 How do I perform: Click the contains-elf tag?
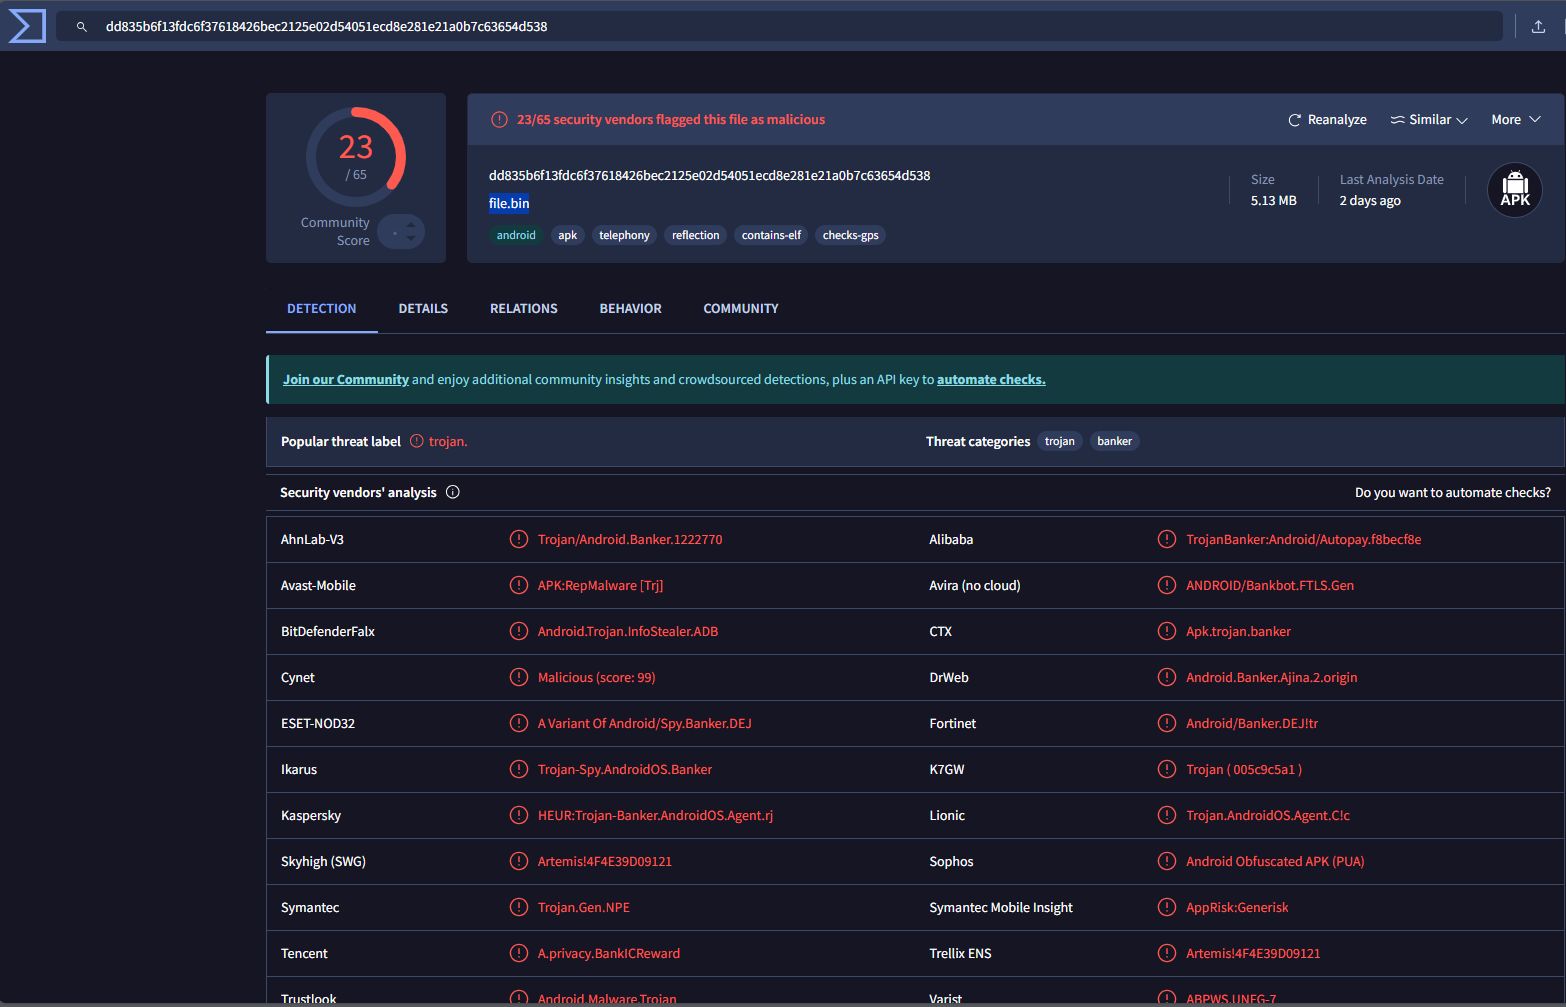click(x=771, y=235)
